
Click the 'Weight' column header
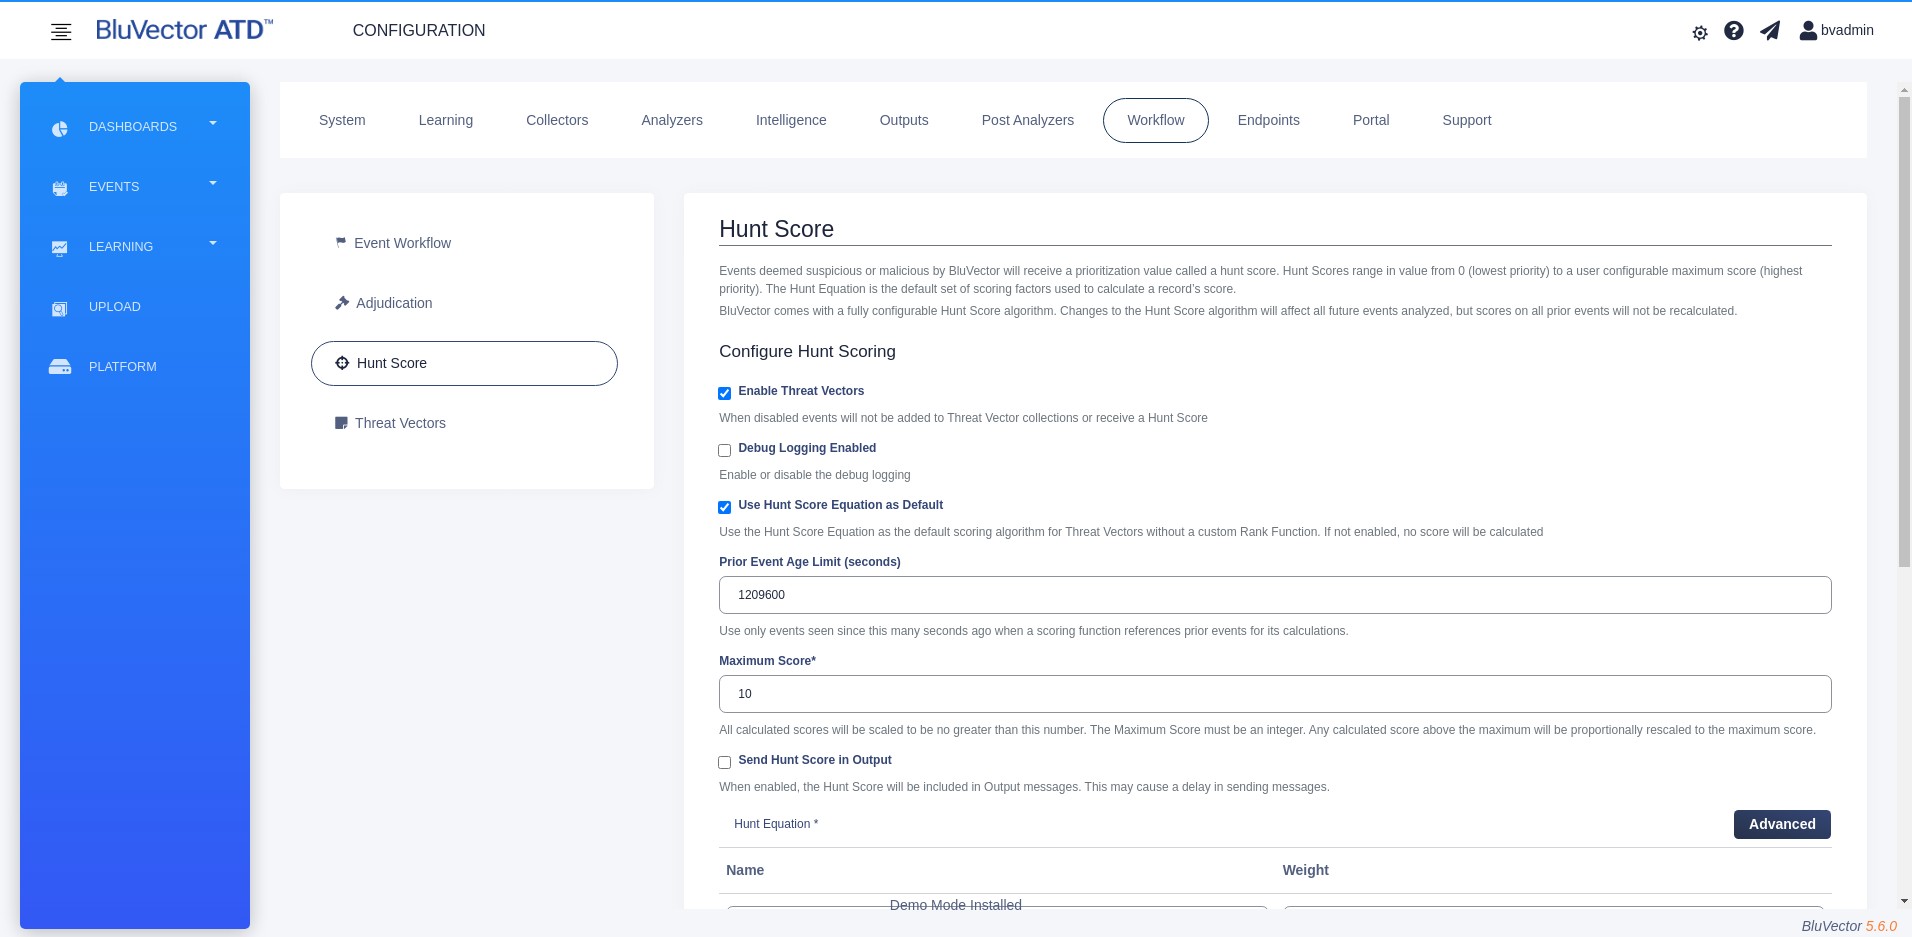coord(1306,870)
